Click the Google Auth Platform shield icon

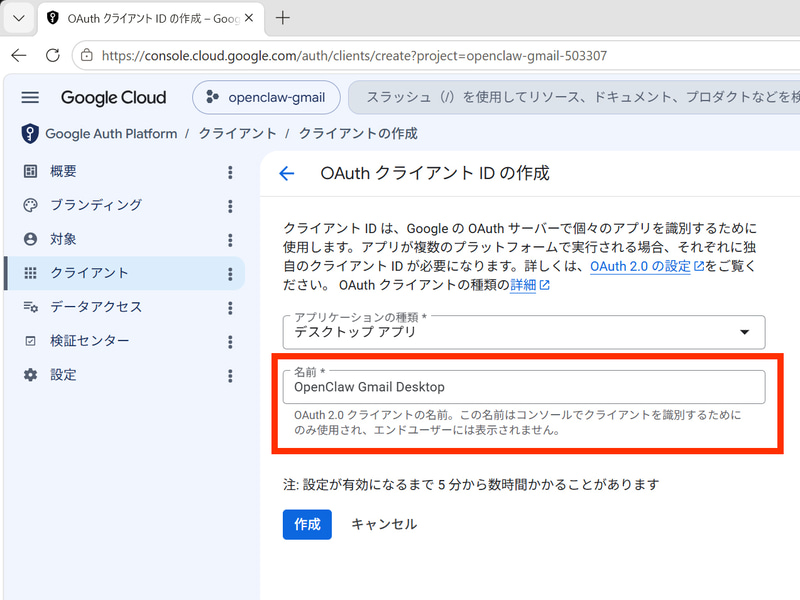point(30,134)
